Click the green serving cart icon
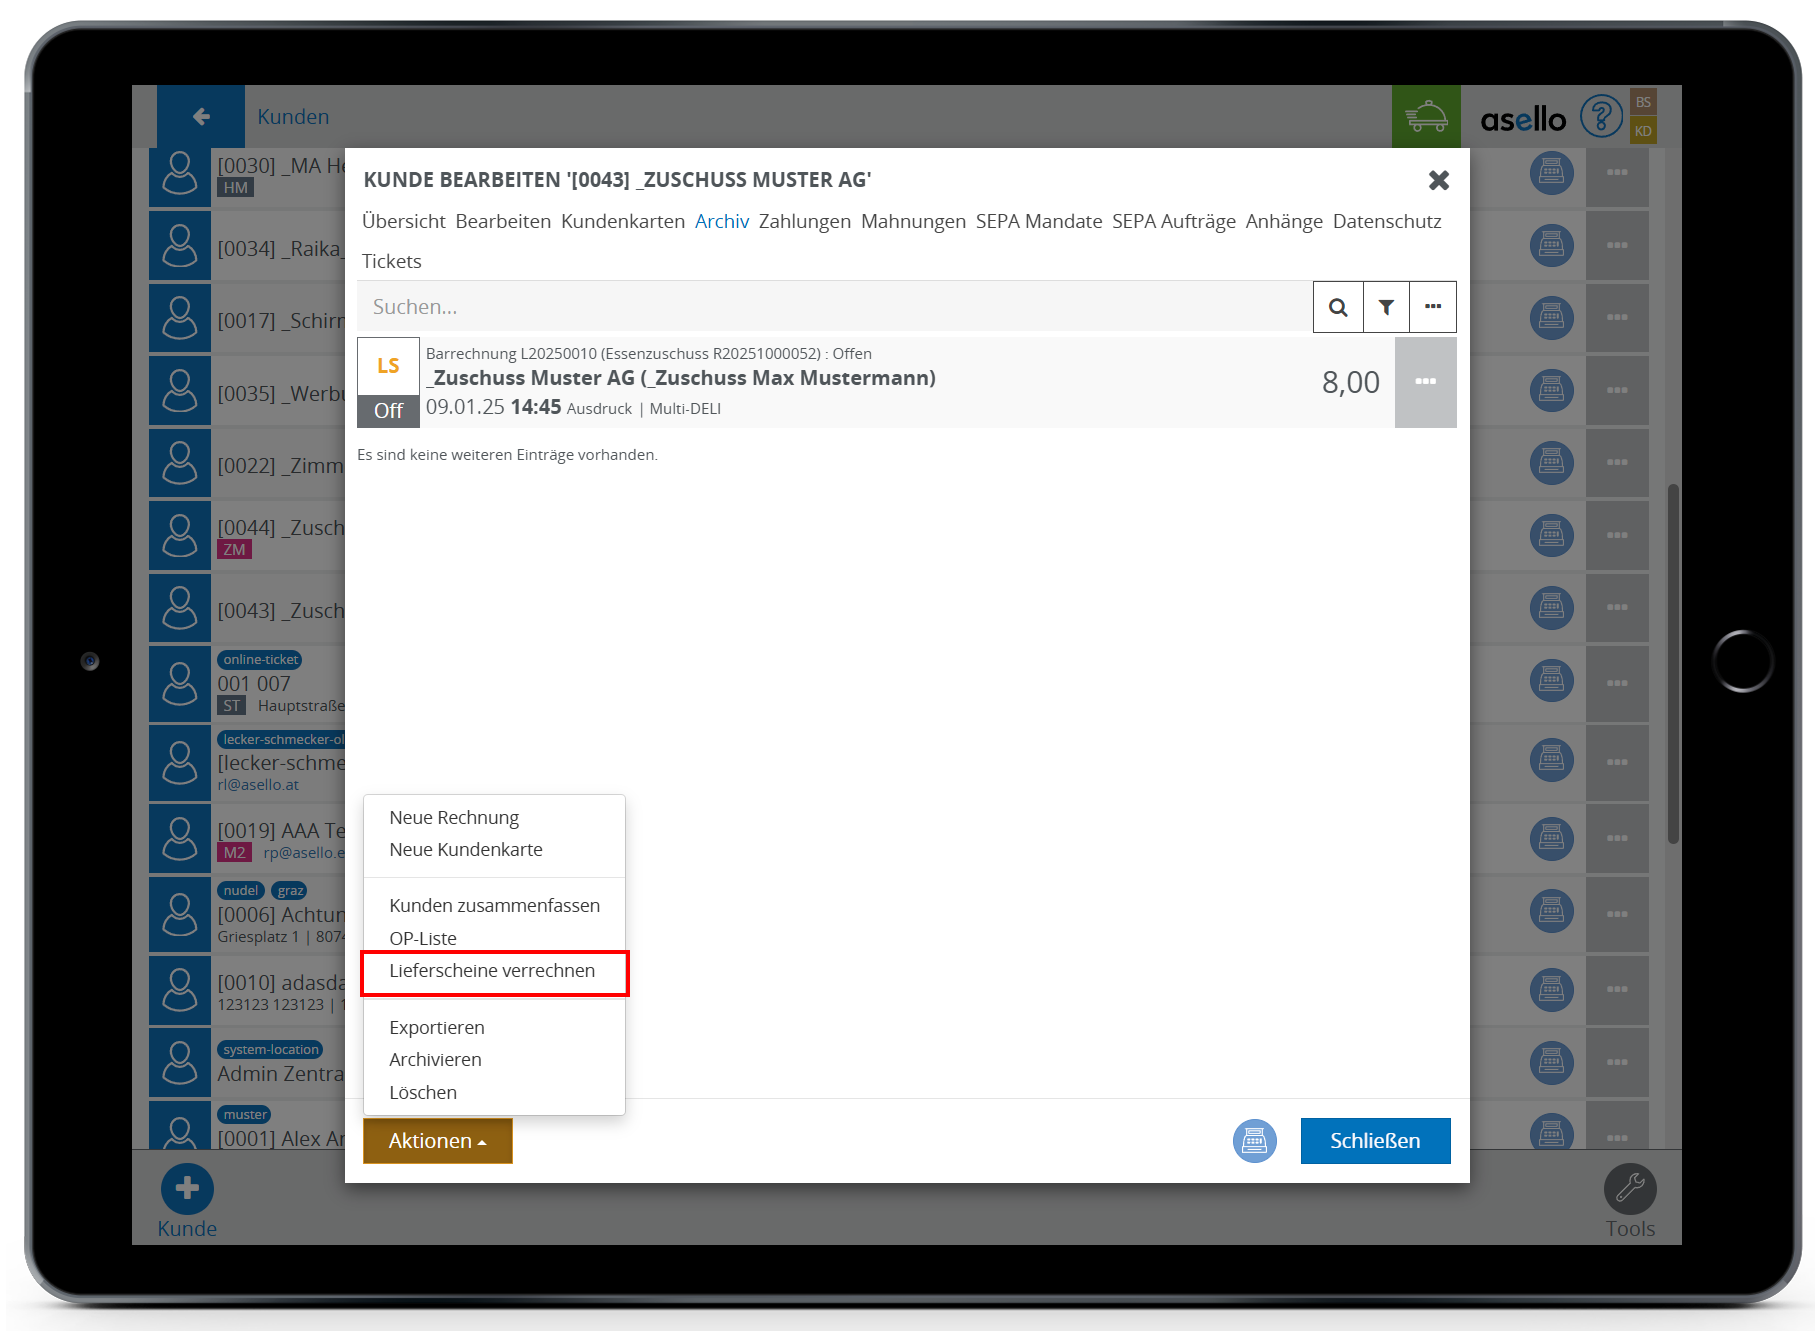1815x1331 pixels. click(x=1426, y=117)
